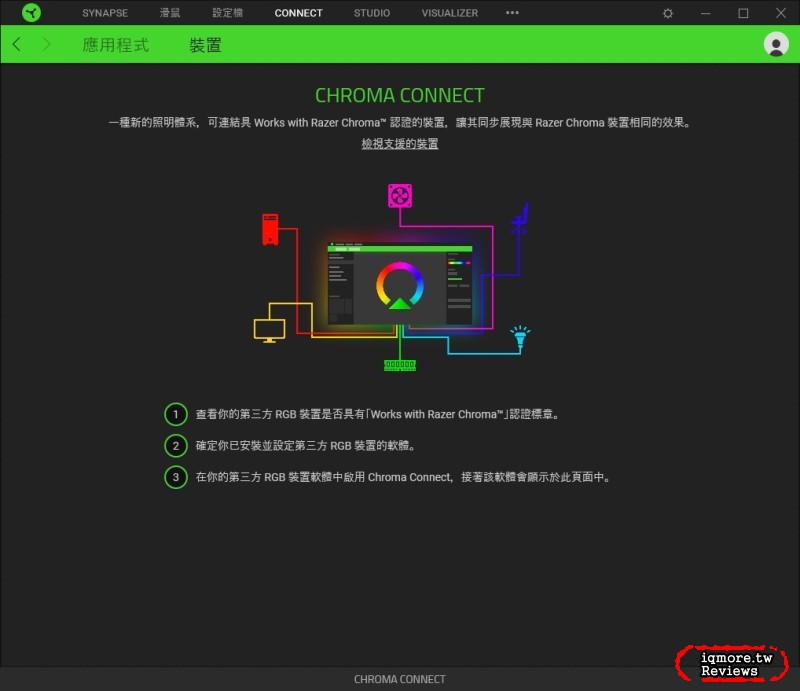Click the step 3 numbered circle icon
This screenshot has height=691, width=800.
click(x=176, y=477)
